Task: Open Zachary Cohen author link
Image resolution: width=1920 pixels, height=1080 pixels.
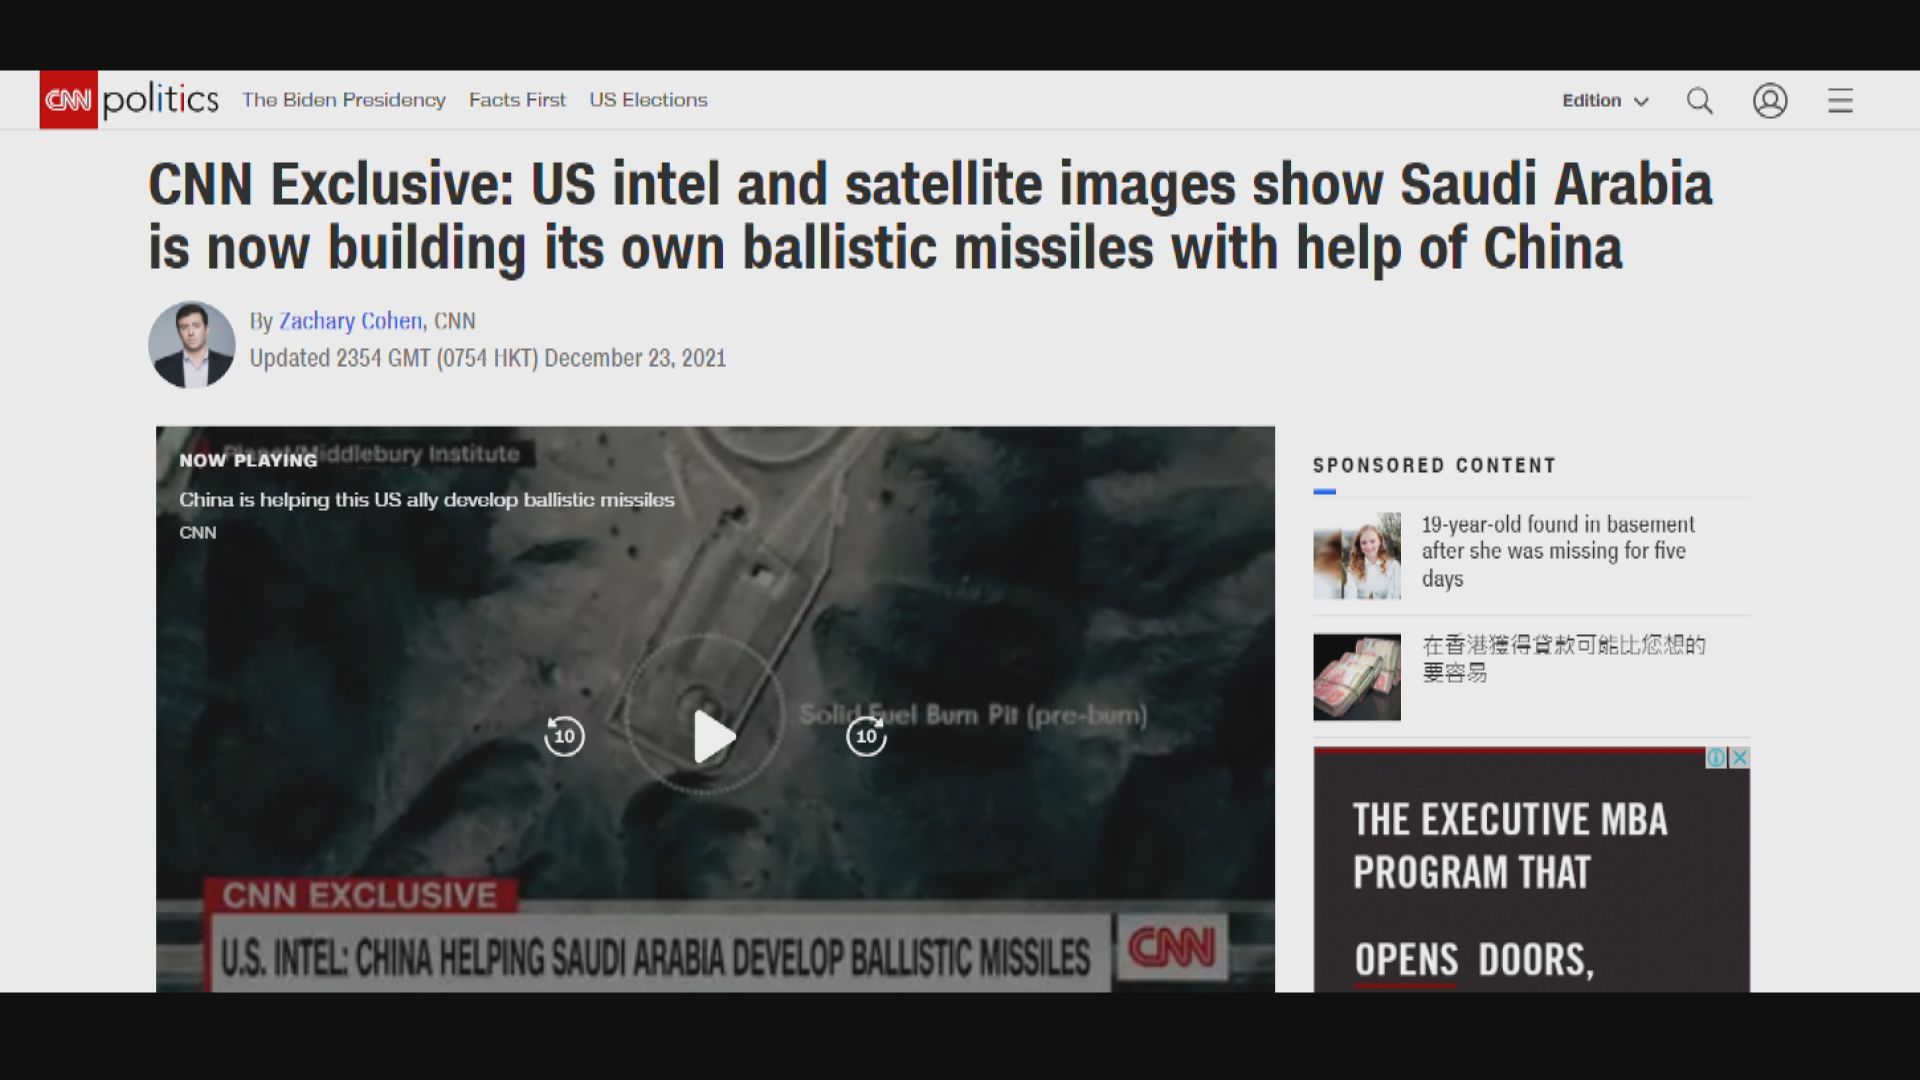Action: pos(350,321)
